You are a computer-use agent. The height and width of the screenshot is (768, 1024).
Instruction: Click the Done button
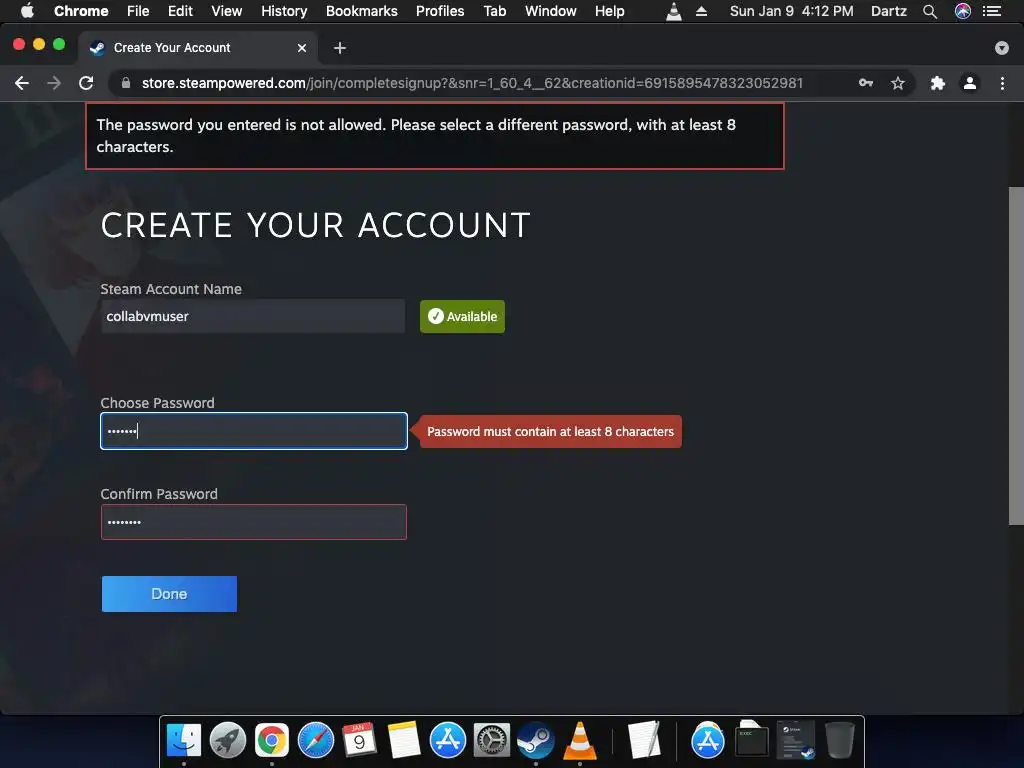click(169, 594)
